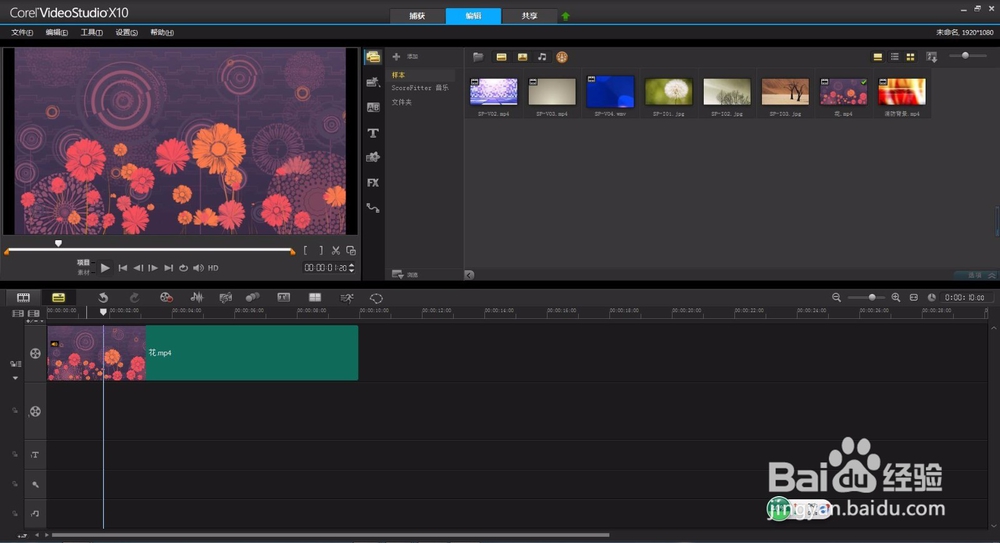
Task: Open the sort library clips dropdown
Action: (932, 57)
